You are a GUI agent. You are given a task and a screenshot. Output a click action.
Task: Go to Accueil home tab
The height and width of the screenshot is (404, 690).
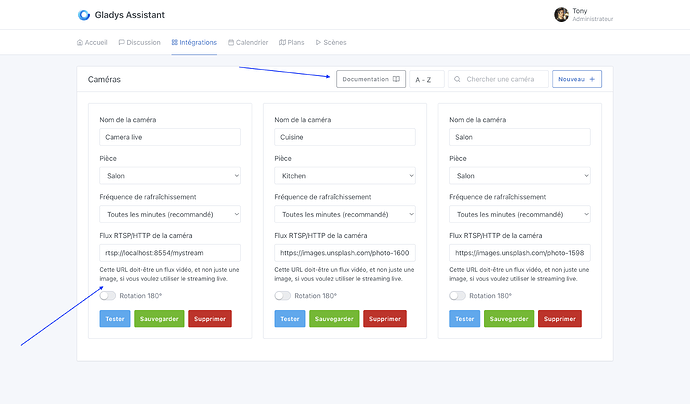[x=92, y=42]
